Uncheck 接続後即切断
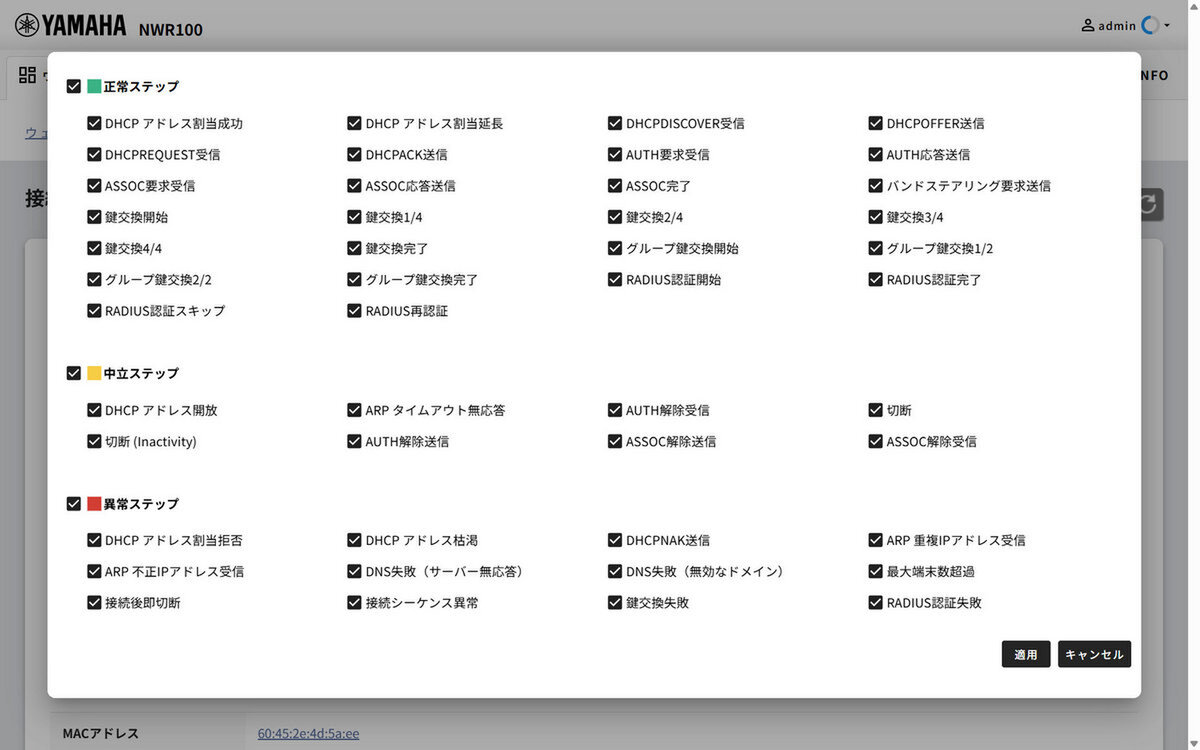The height and width of the screenshot is (750, 1200). [94, 603]
